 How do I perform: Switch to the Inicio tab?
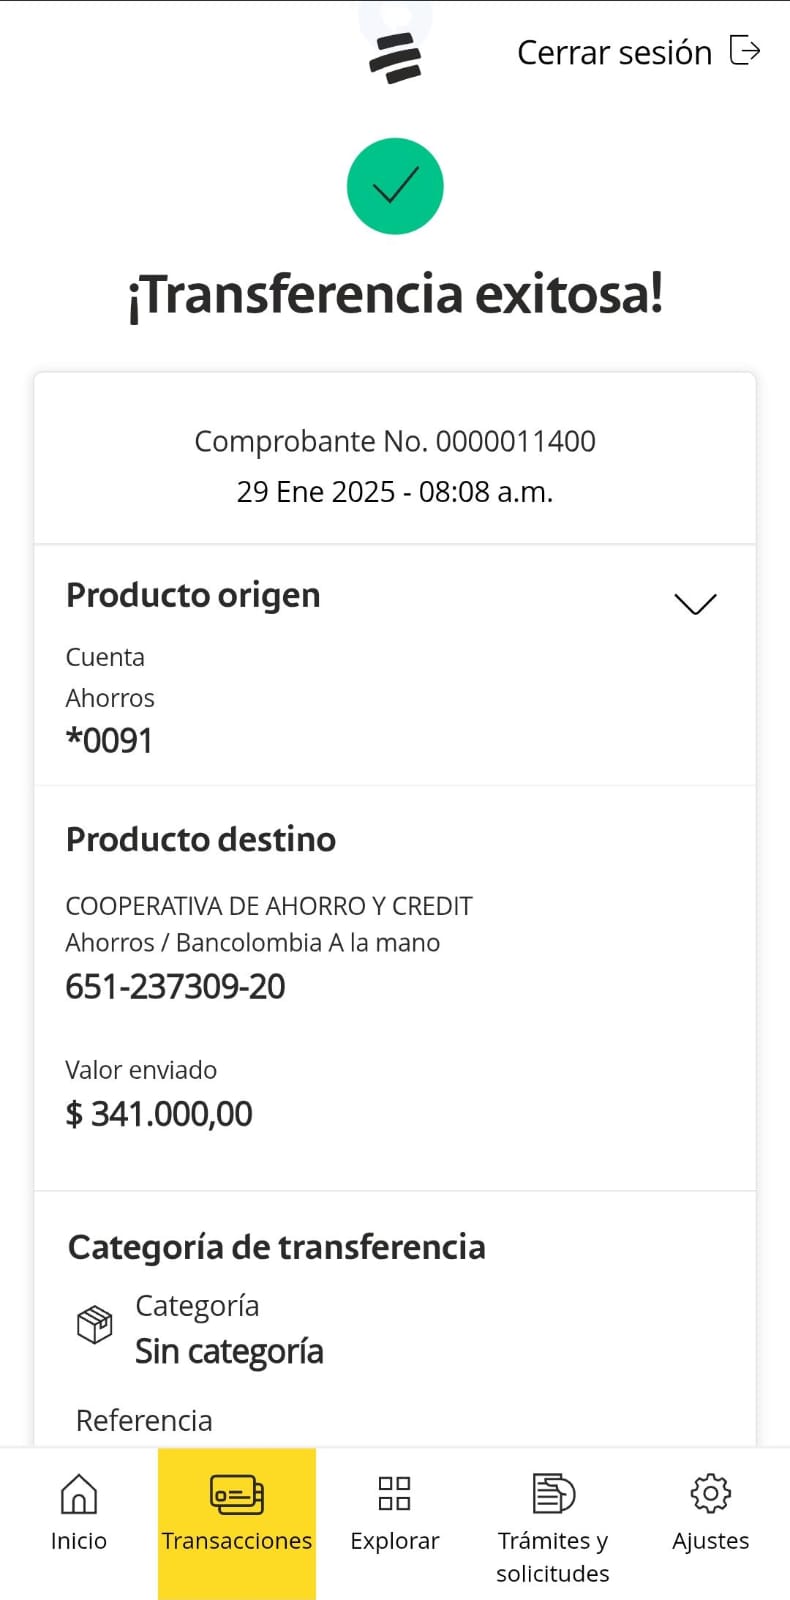pyautogui.click(x=79, y=1540)
